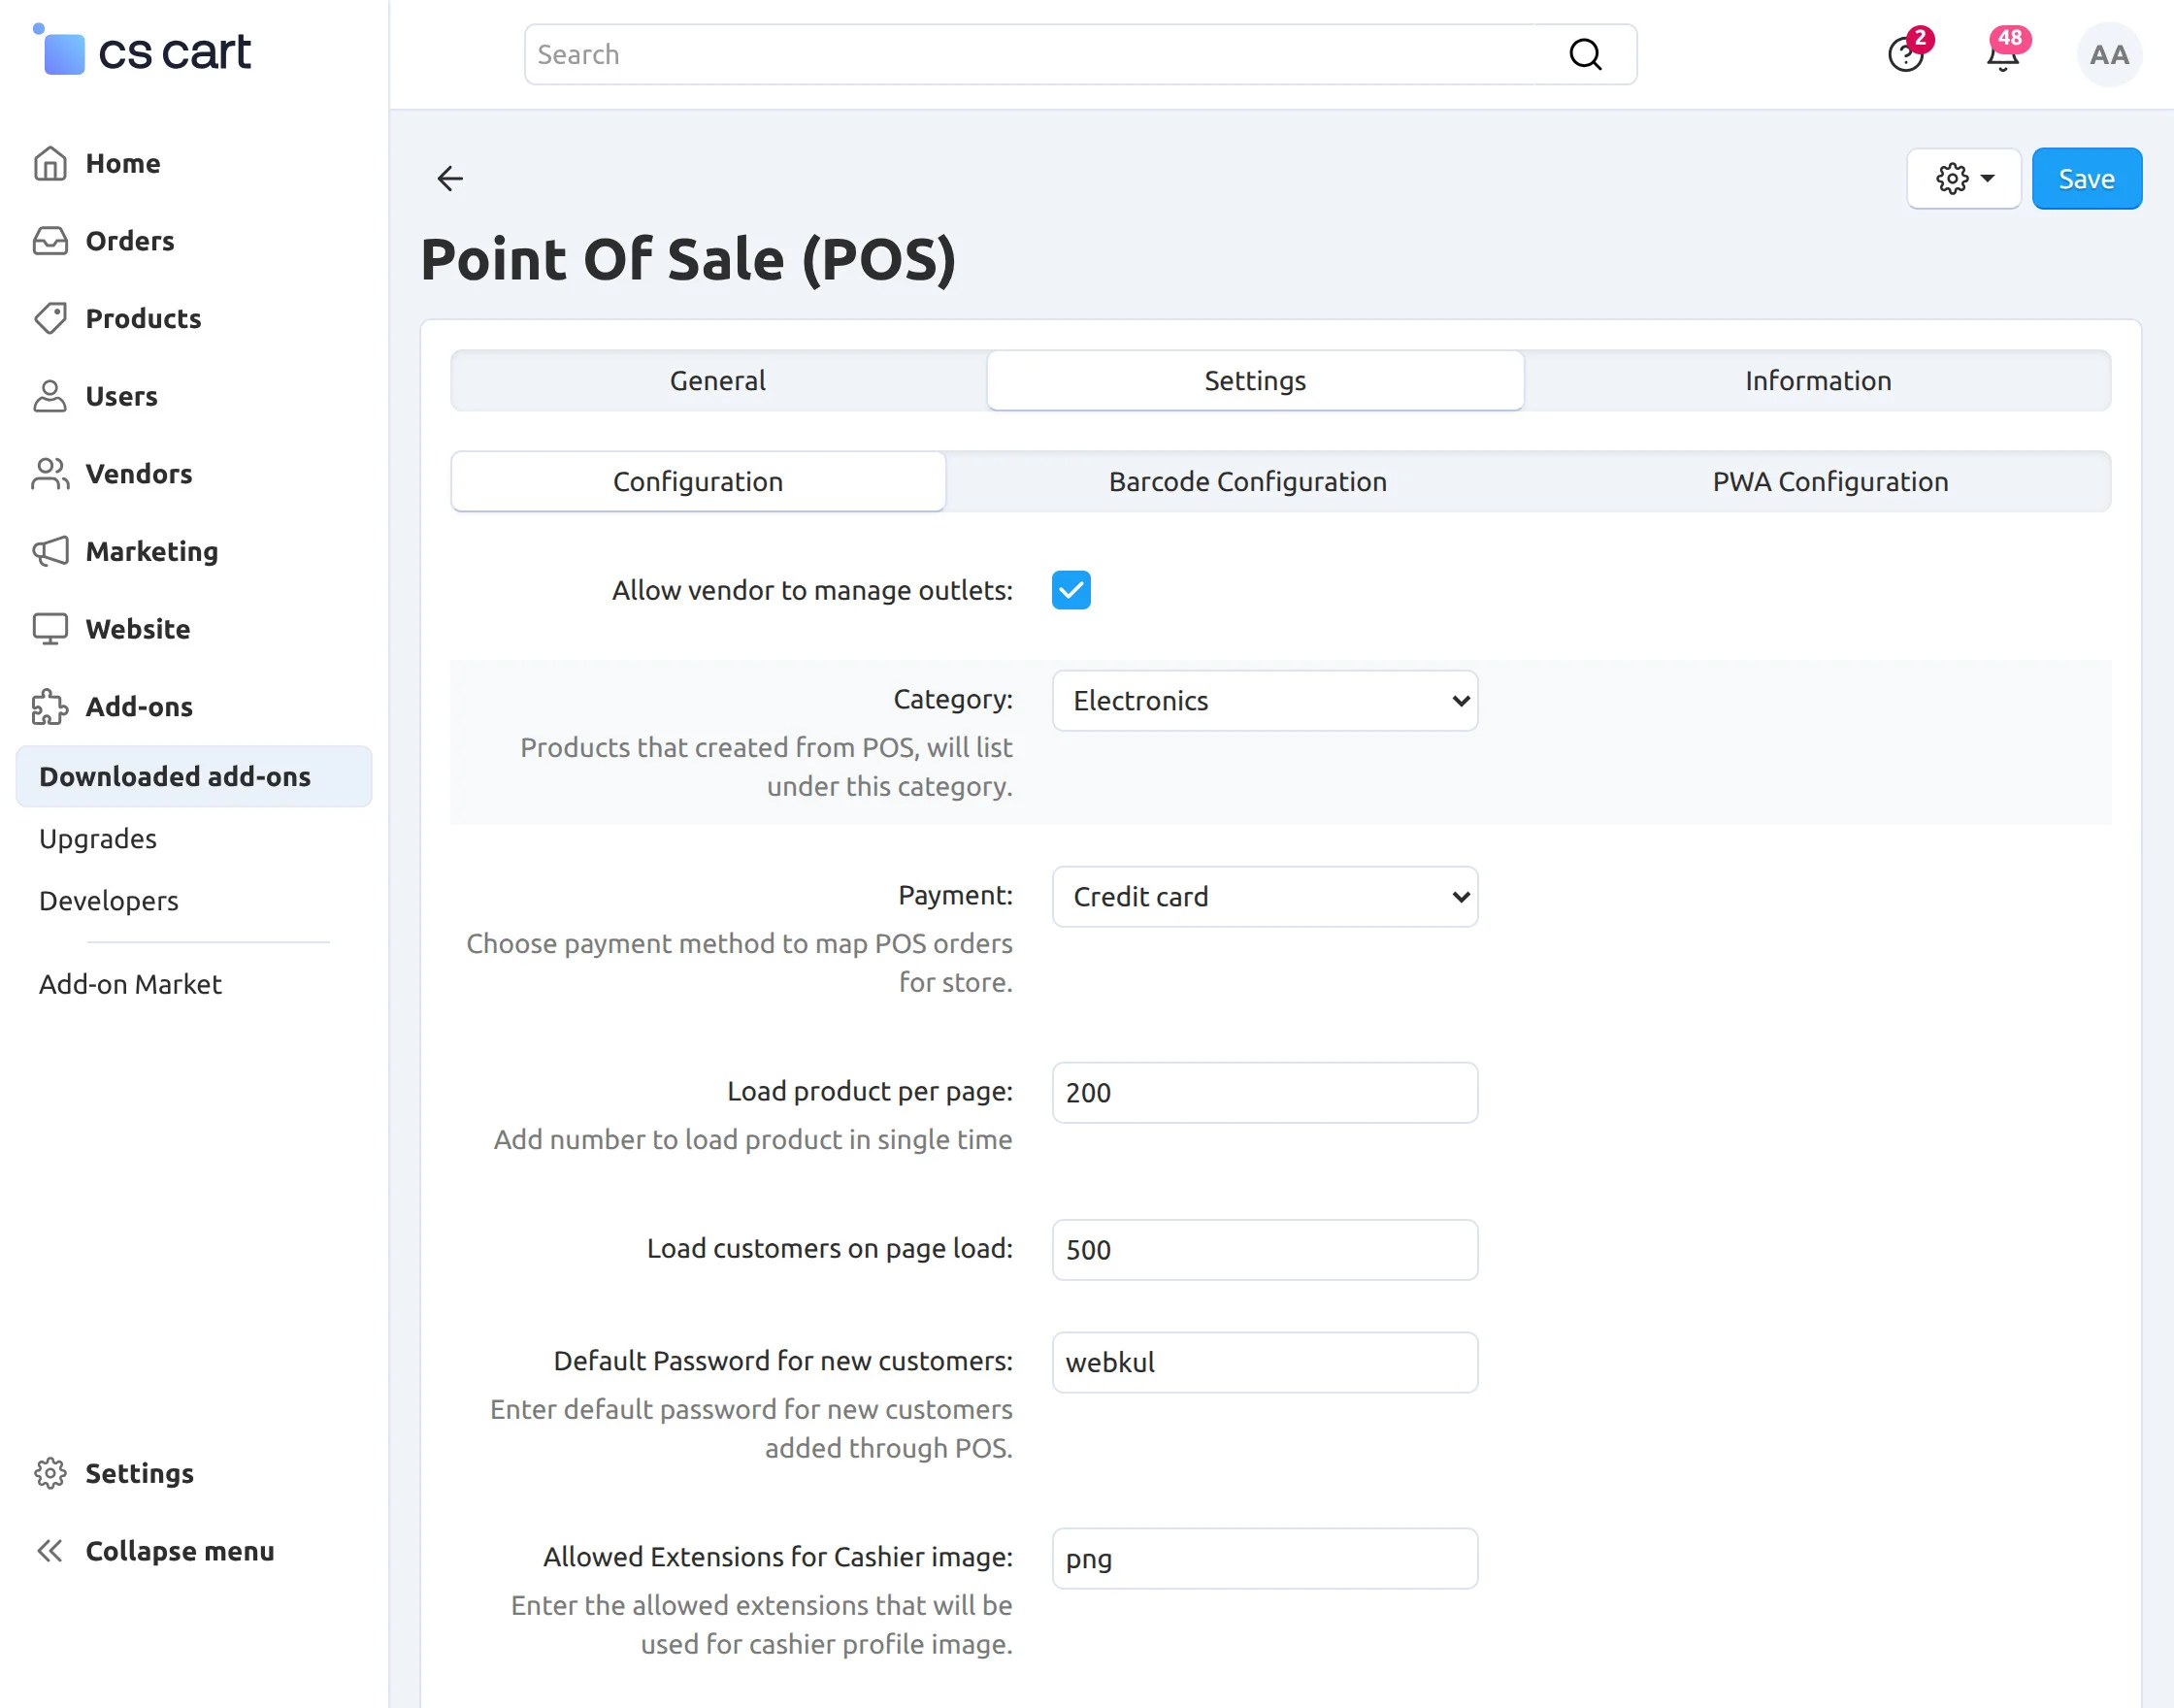Click the Home house icon in sidebar
2174x1708 pixels.
click(x=50, y=163)
